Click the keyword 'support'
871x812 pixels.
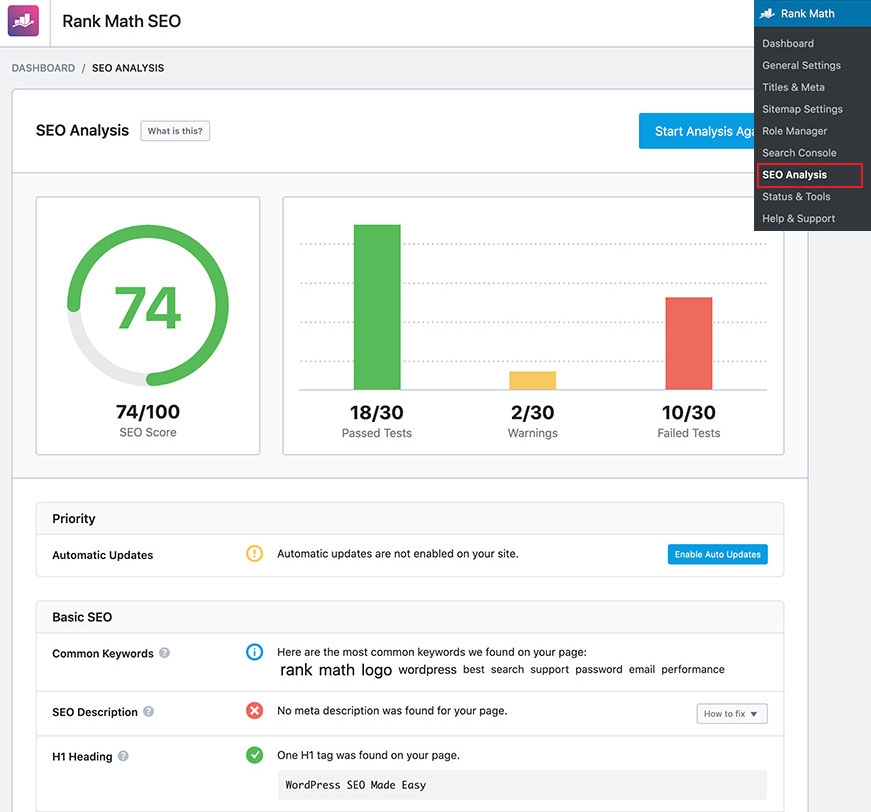tap(549, 669)
